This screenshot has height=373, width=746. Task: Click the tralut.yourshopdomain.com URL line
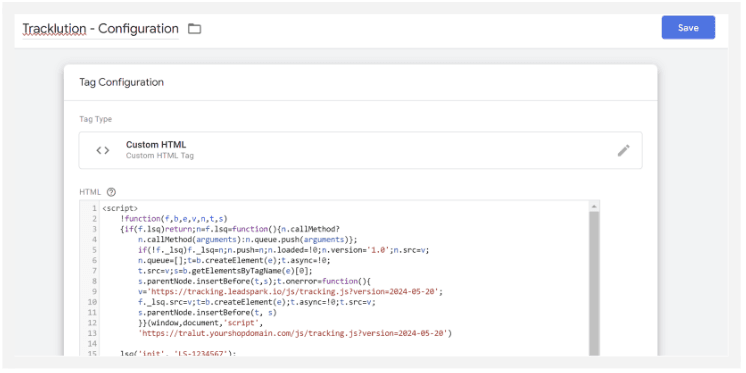[x=295, y=333]
